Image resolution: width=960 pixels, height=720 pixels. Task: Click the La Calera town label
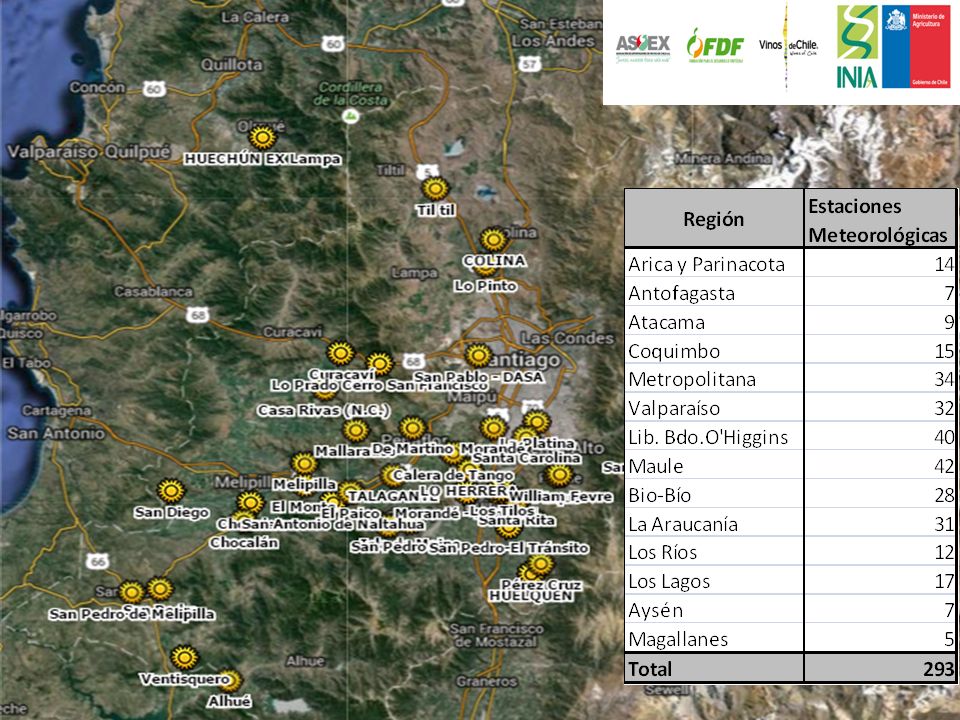coord(255,17)
